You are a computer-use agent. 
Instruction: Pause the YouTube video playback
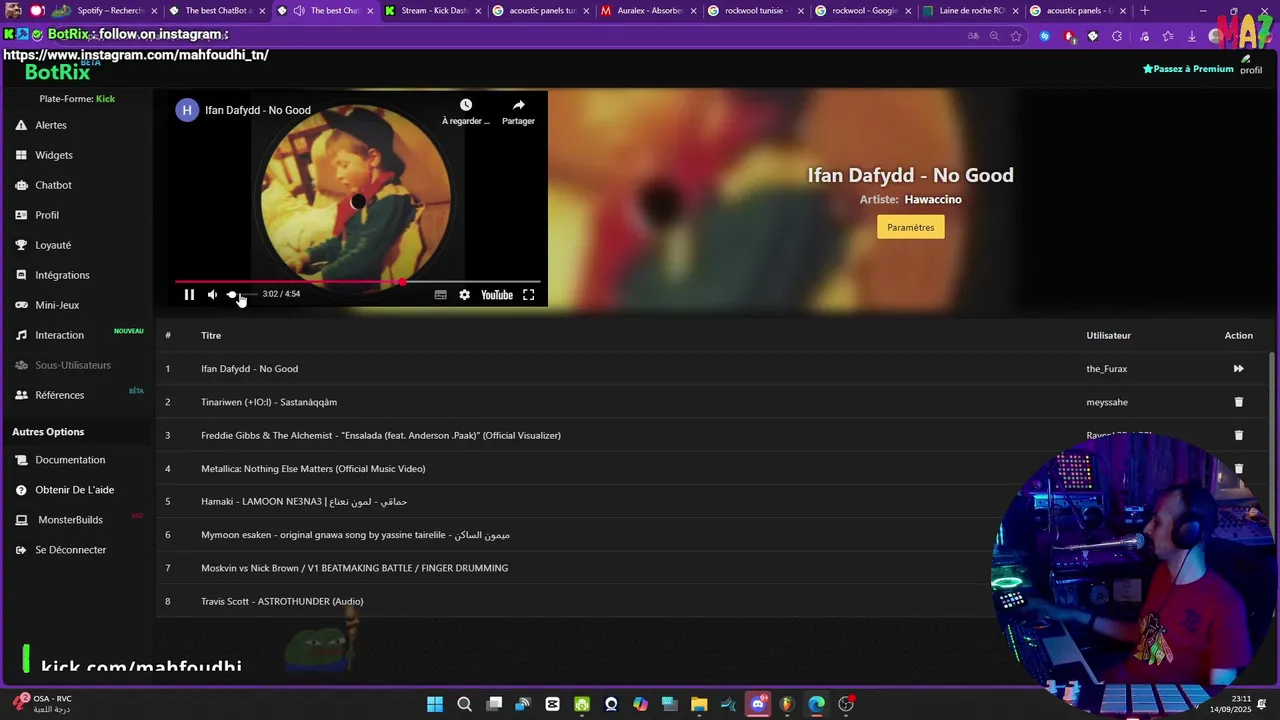coord(189,295)
